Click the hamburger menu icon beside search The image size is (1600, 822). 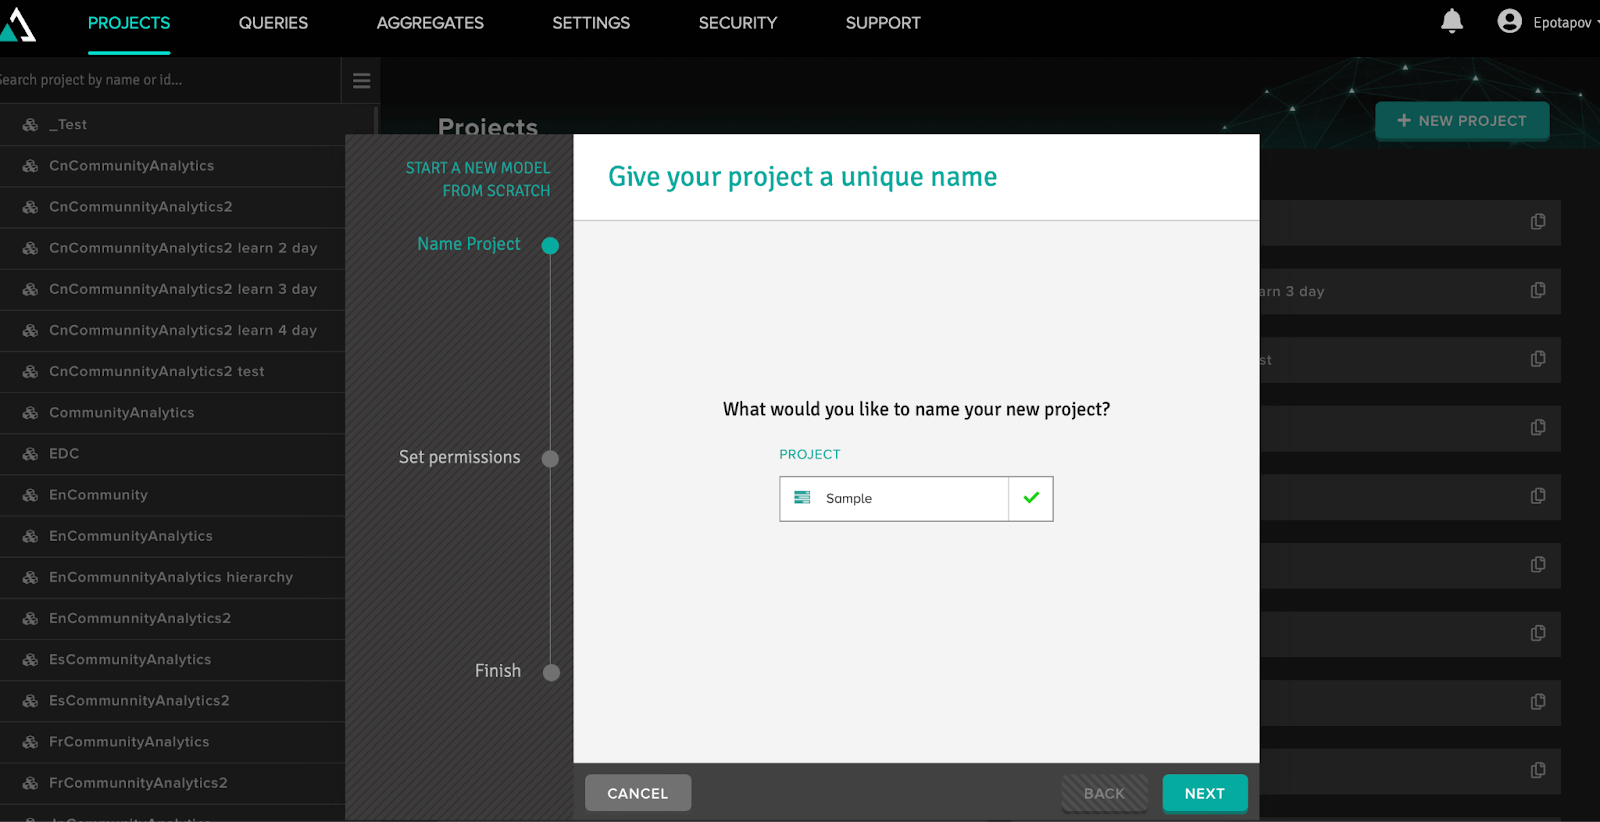pos(362,80)
